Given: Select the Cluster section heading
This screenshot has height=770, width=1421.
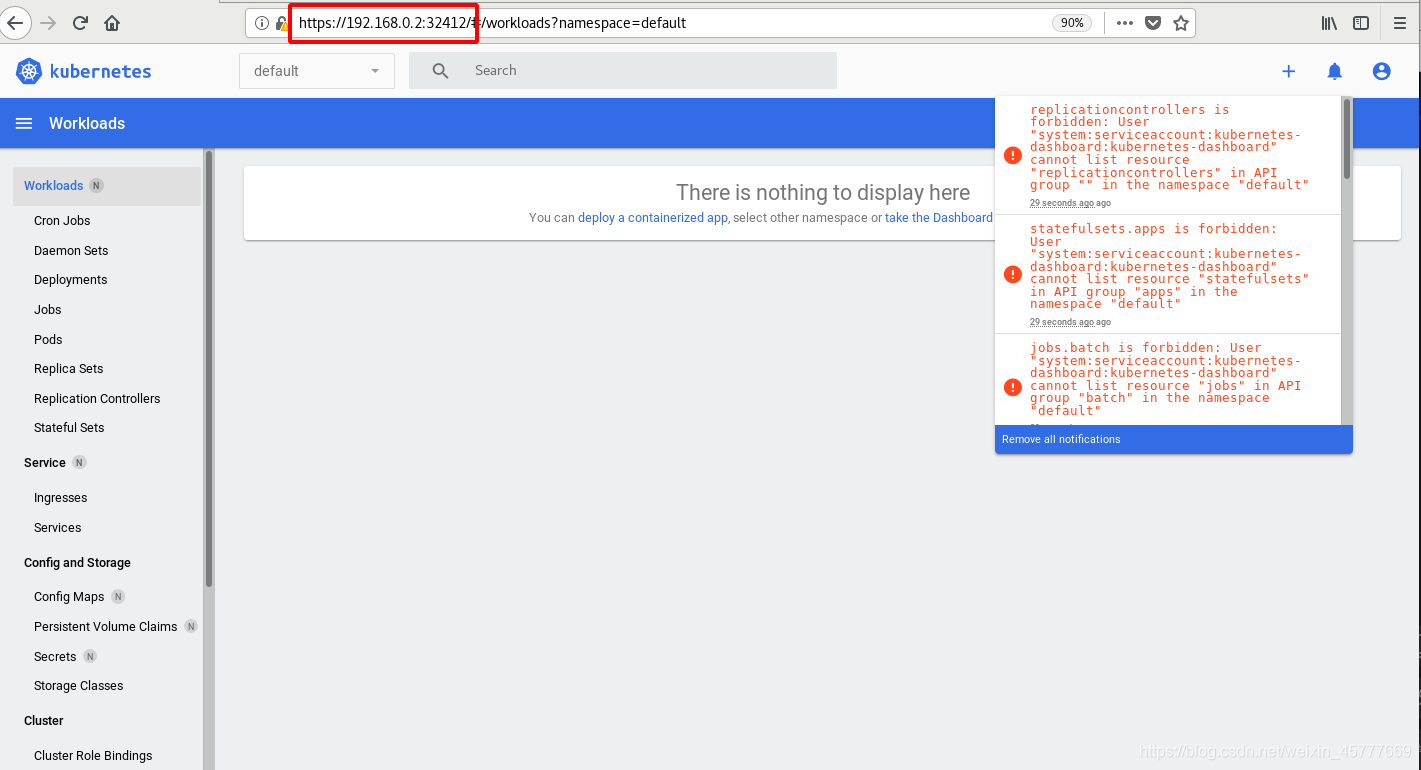Looking at the screenshot, I should 43,721.
